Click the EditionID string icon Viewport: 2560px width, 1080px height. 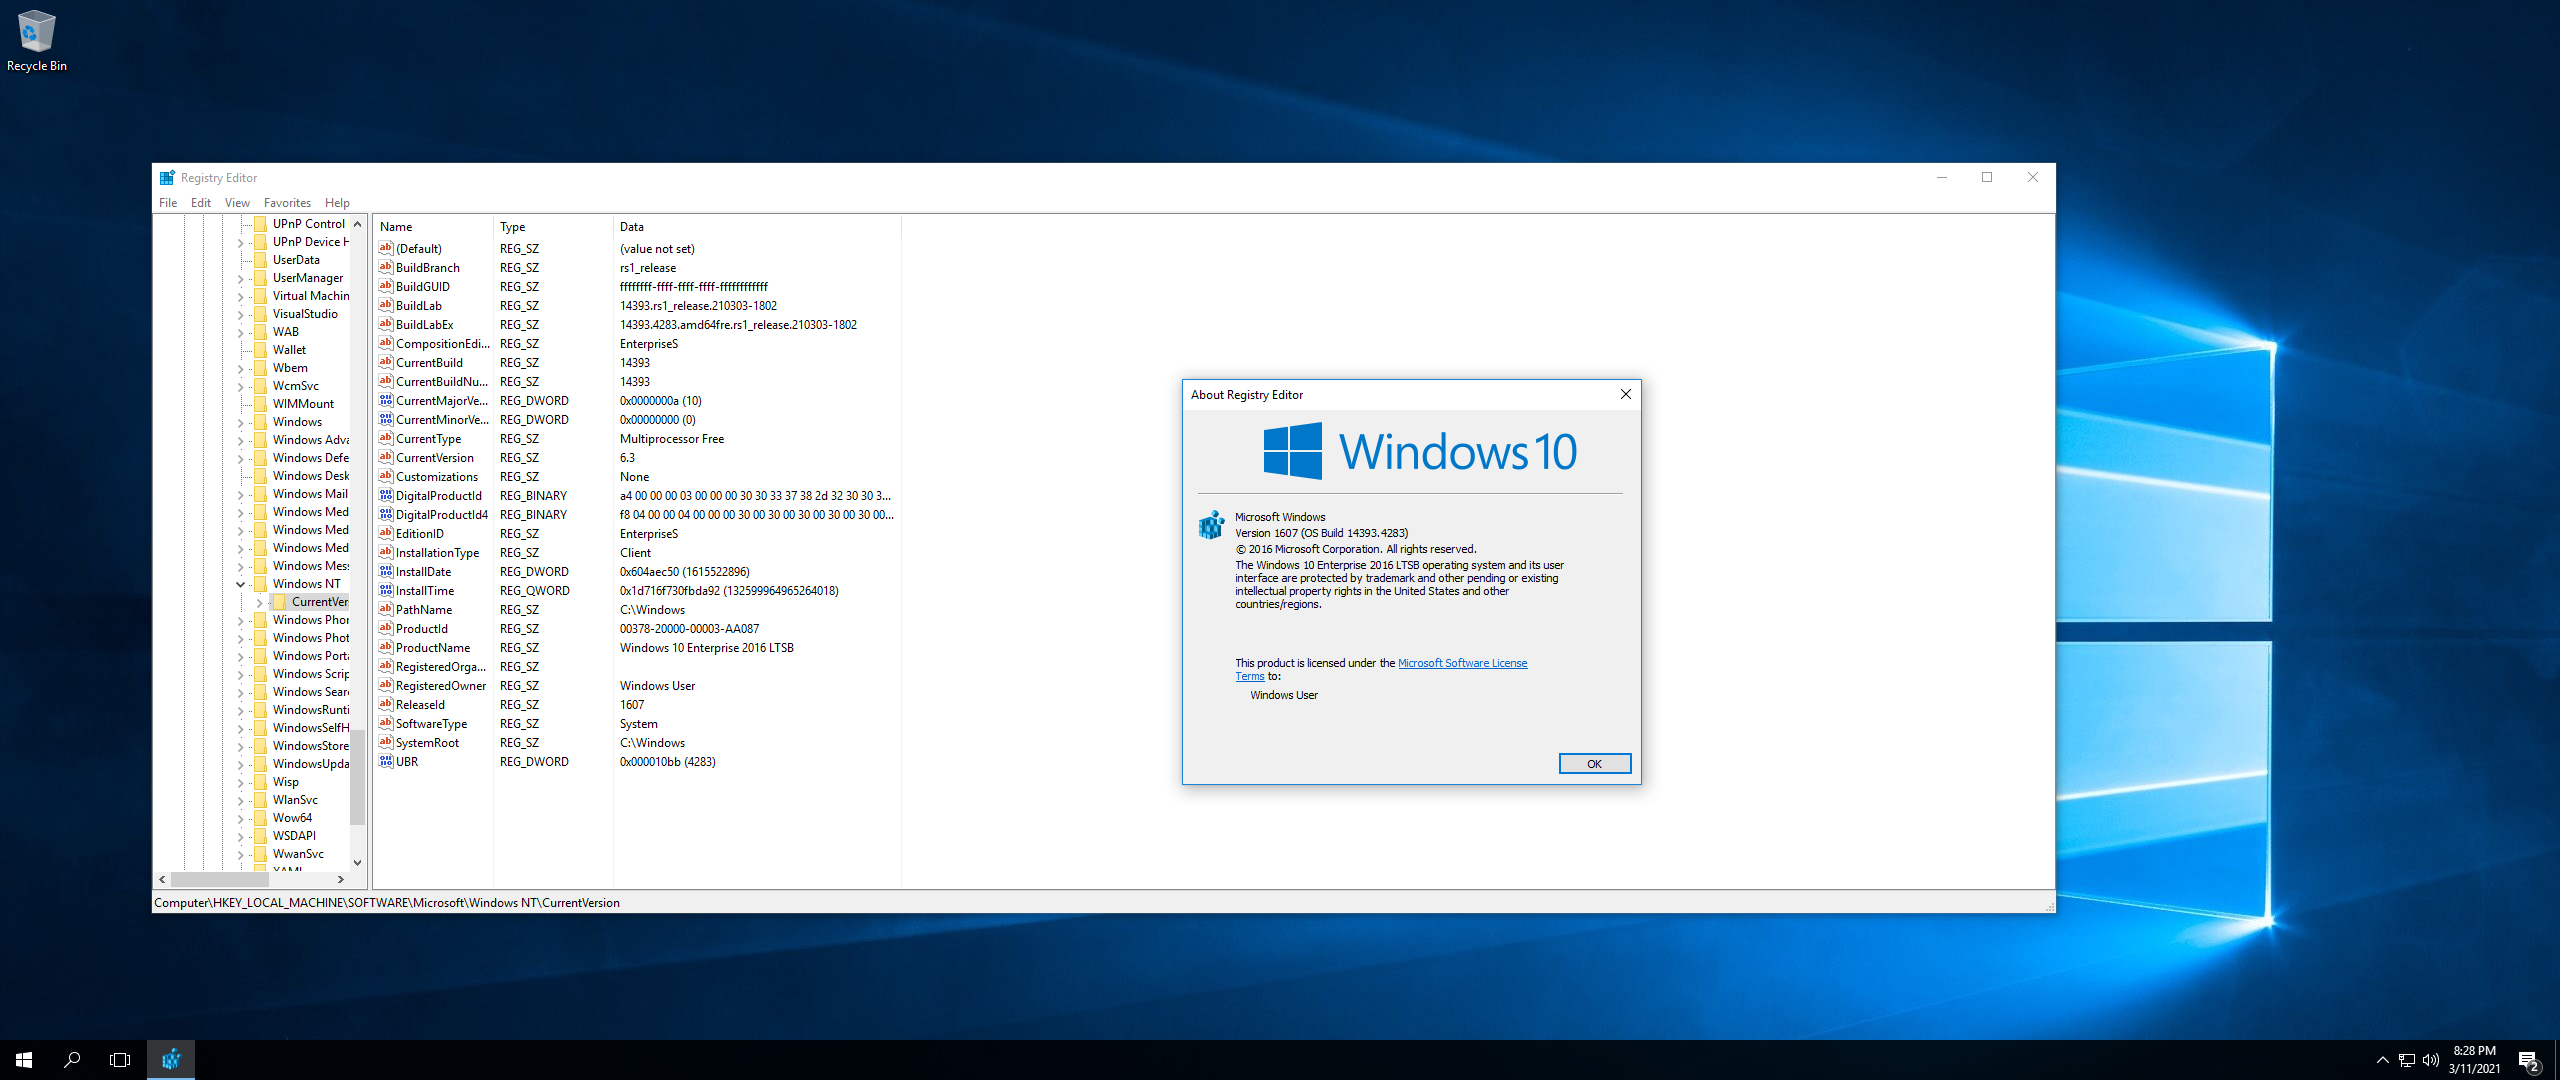tap(385, 533)
